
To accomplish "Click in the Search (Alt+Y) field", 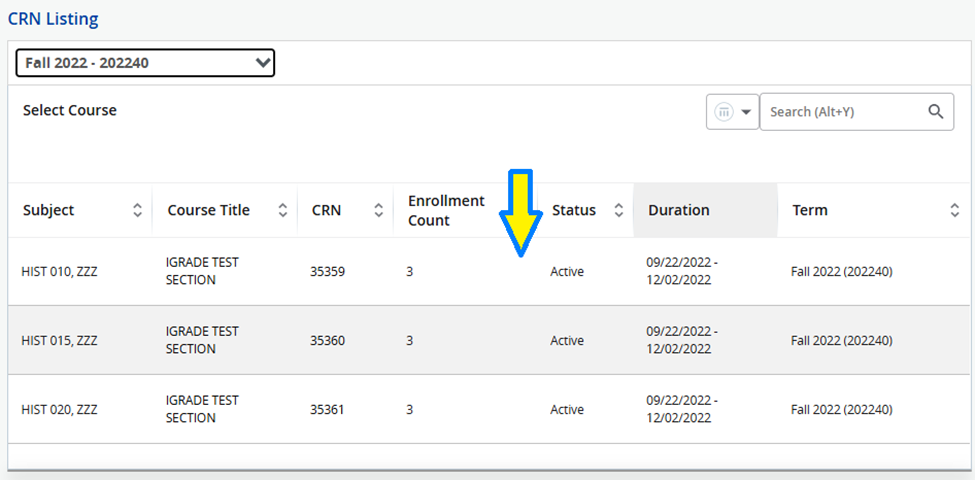I will click(x=846, y=112).
